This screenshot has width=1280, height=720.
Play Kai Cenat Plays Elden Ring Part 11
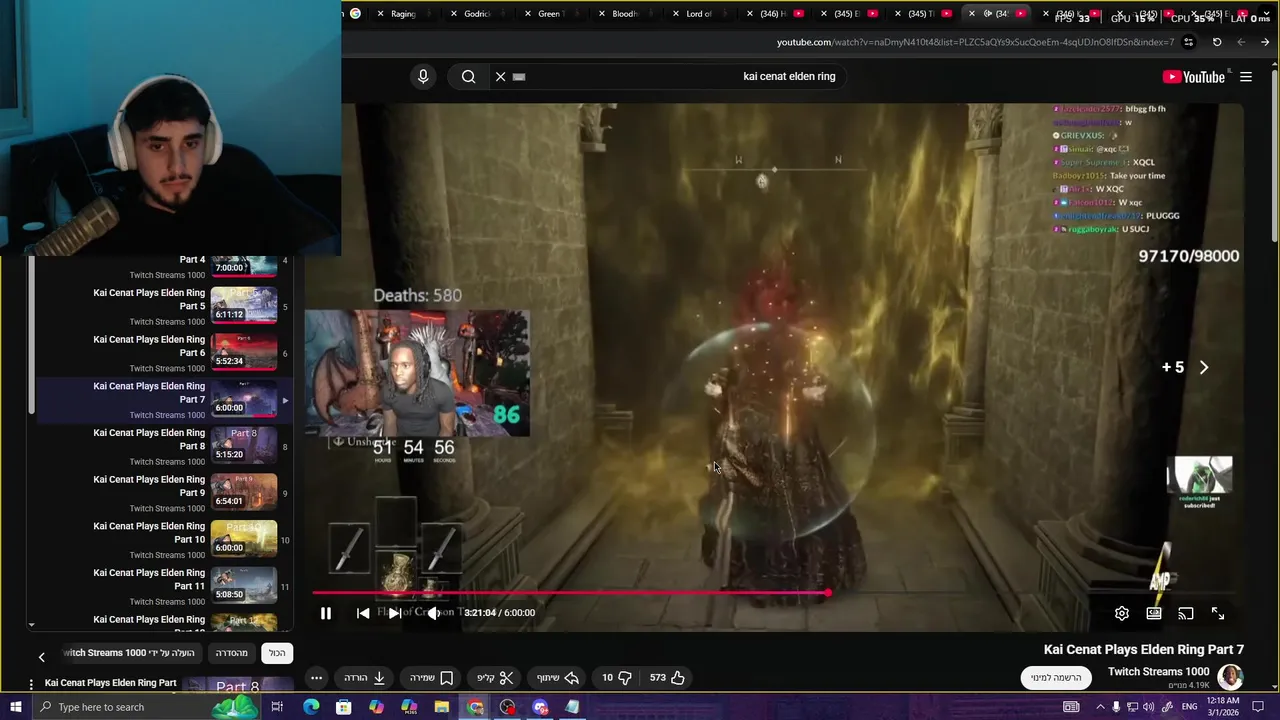(160, 586)
